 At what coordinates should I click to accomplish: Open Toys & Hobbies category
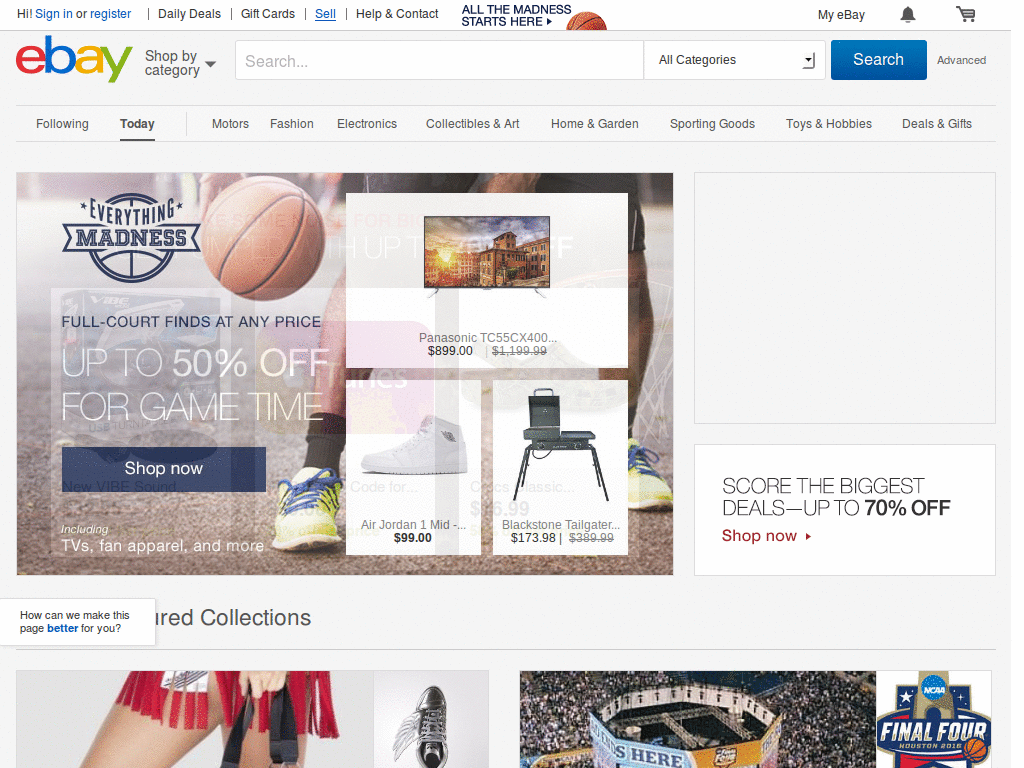[829, 123]
